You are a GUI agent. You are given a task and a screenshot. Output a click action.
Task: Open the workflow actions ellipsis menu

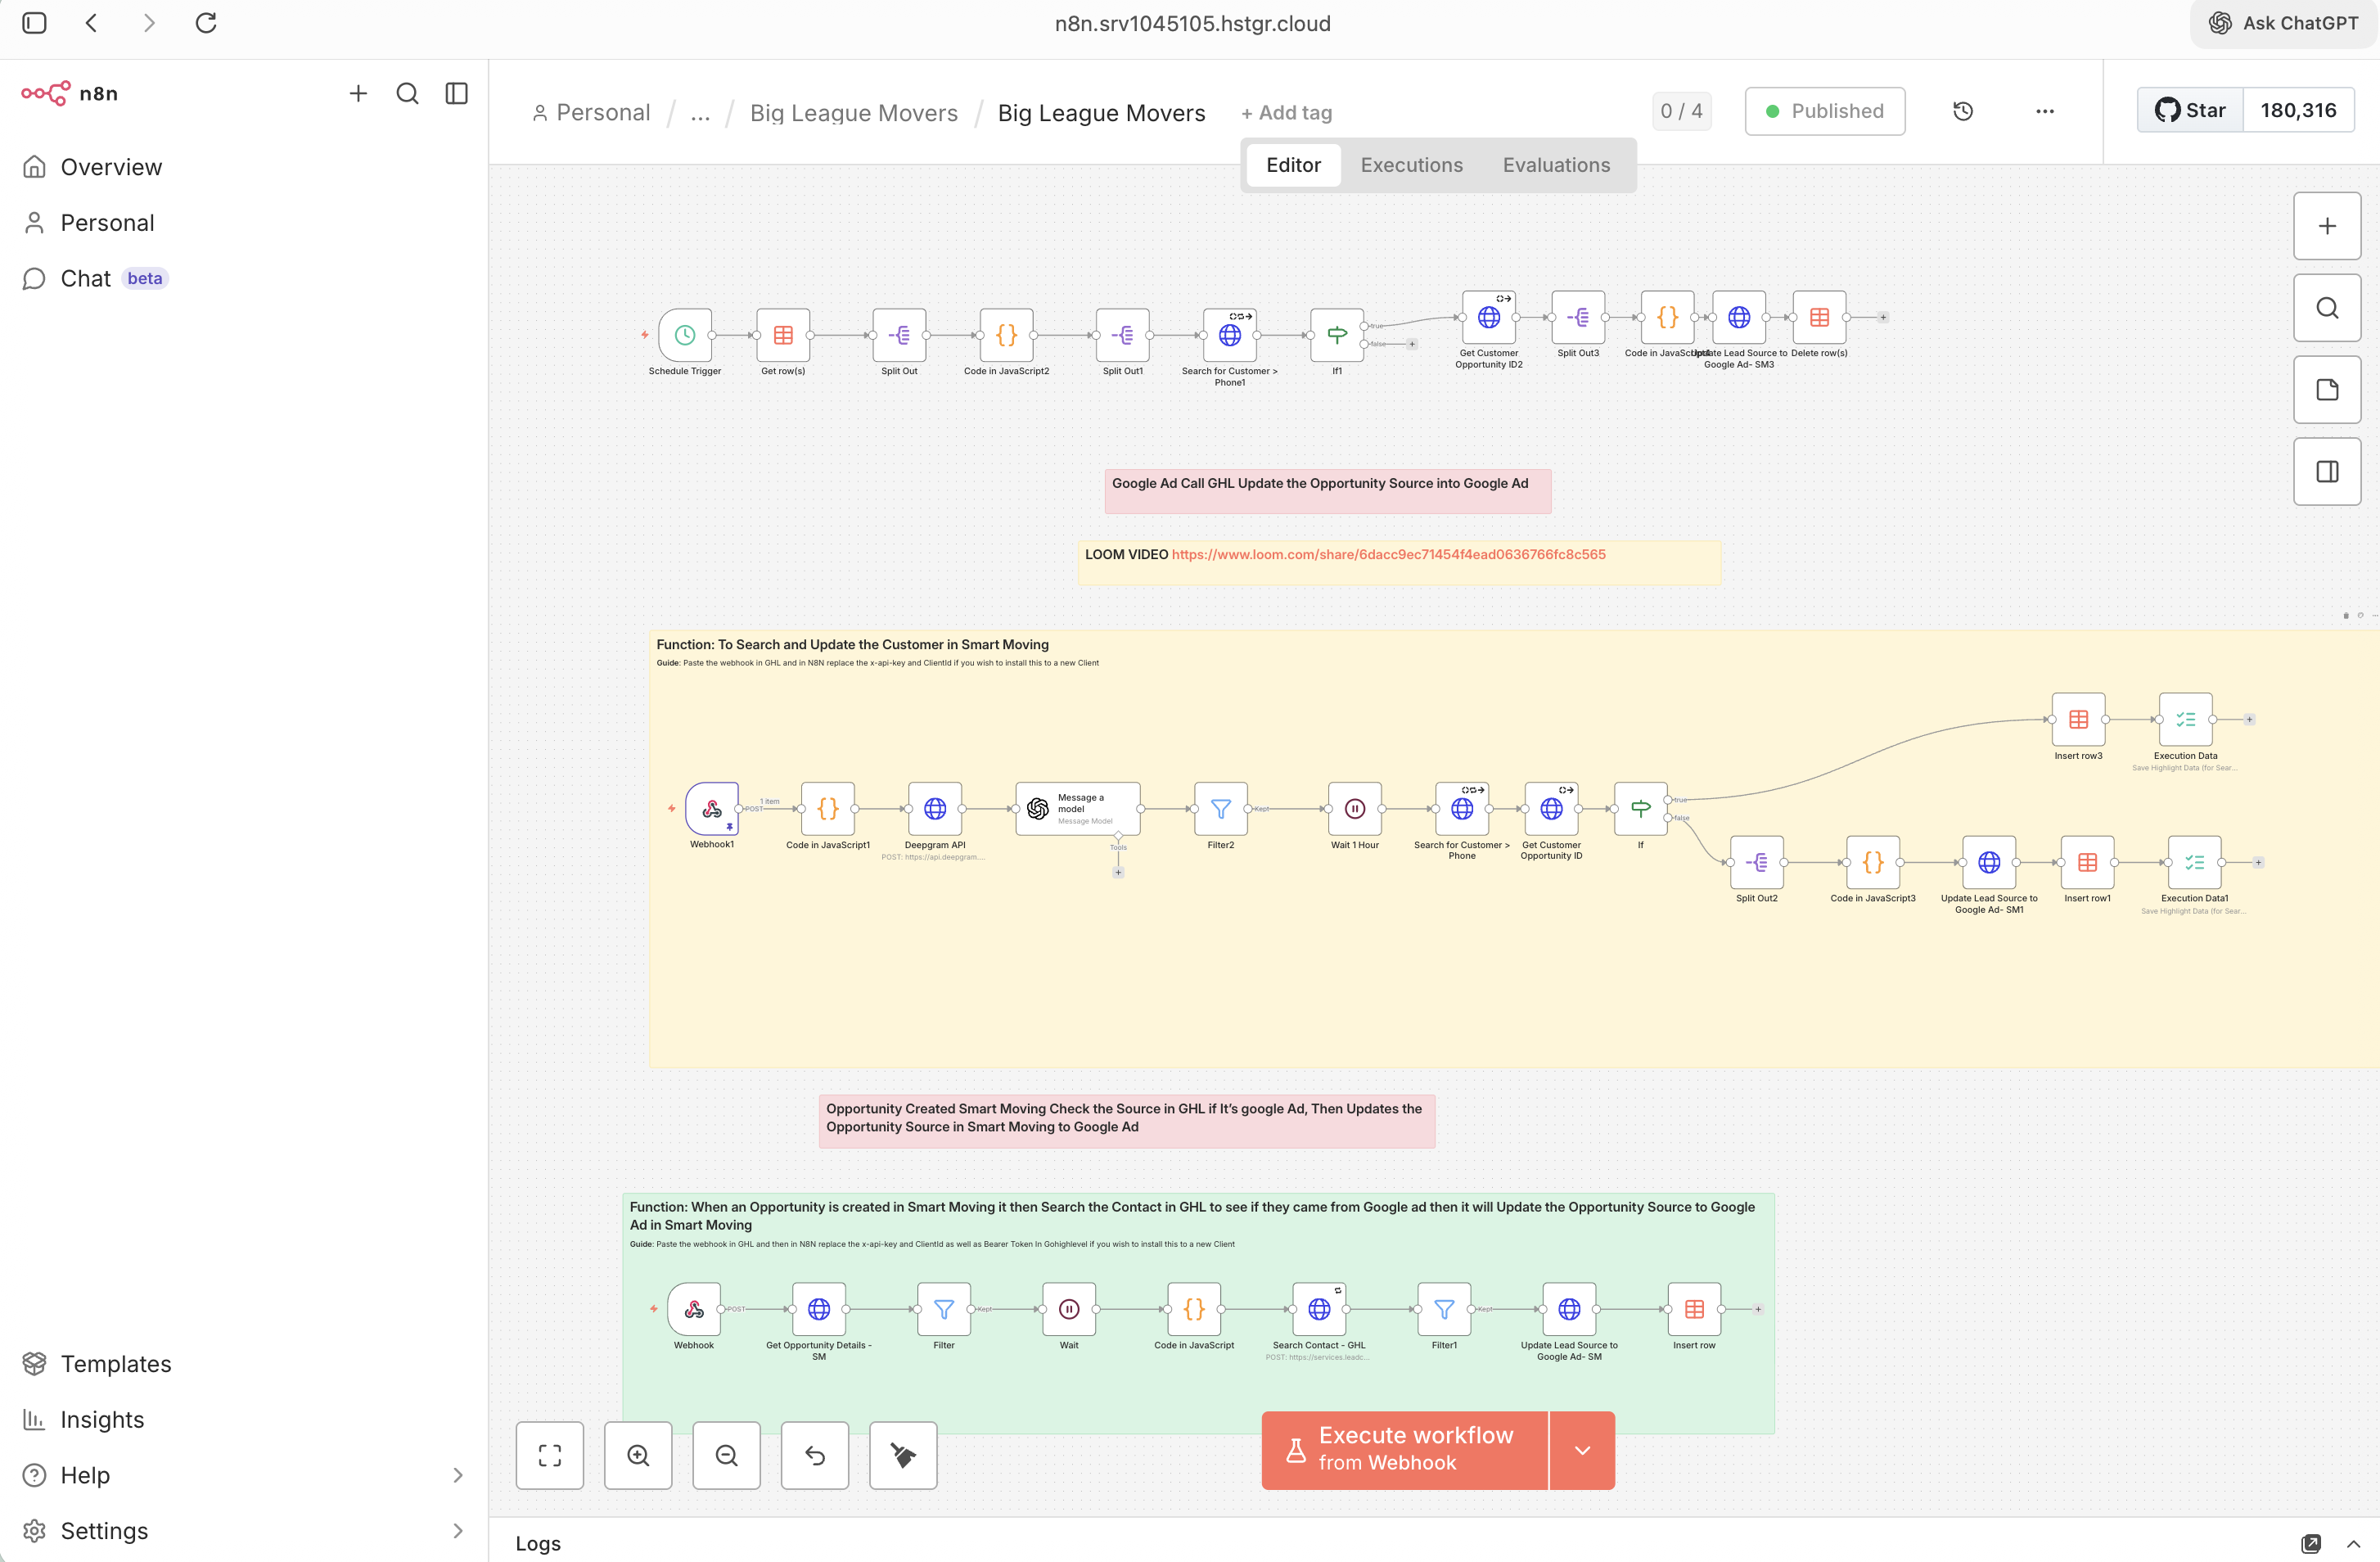tap(2045, 111)
